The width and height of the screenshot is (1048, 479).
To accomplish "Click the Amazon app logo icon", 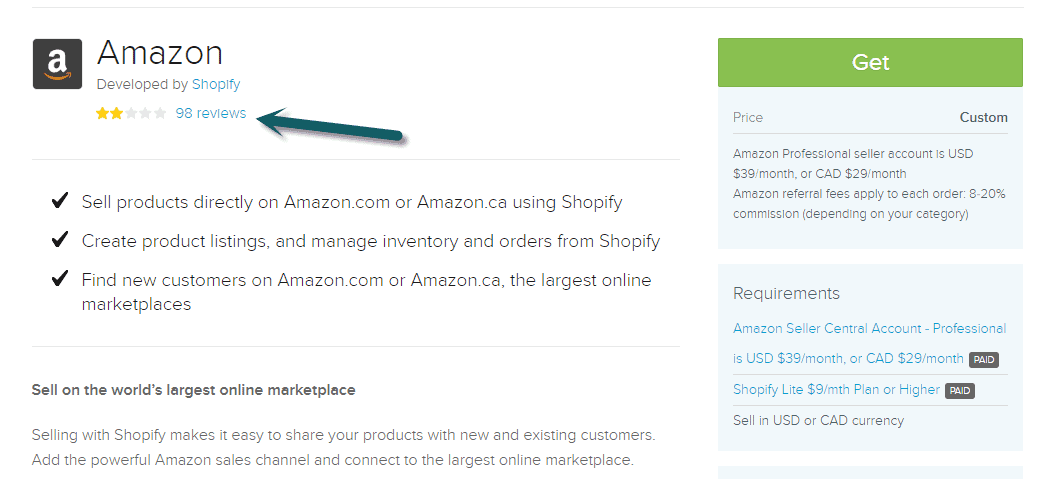I will [57, 64].
